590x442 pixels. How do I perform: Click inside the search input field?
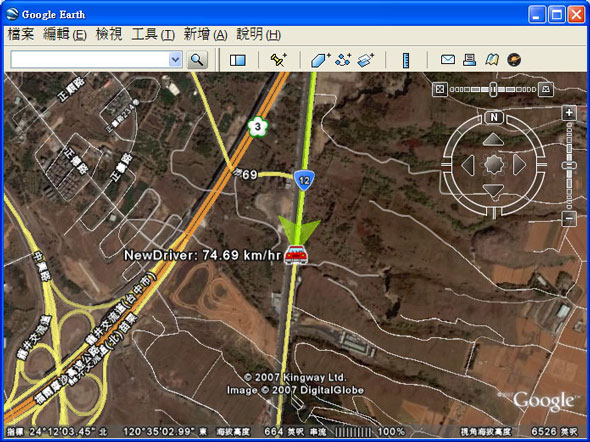[90, 59]
